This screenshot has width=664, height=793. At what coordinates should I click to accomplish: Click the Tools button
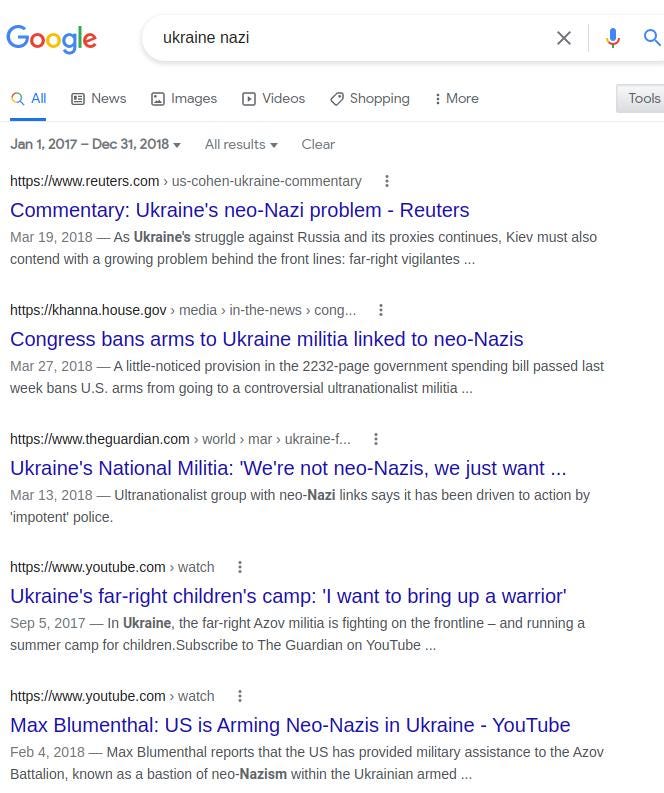point(640,98)
